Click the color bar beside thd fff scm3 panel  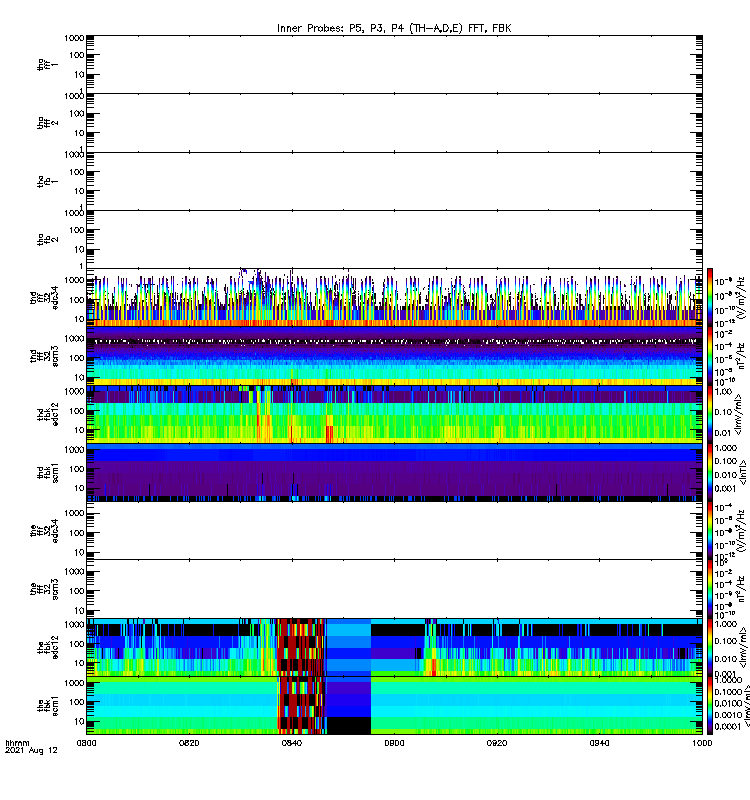(710, 356)
